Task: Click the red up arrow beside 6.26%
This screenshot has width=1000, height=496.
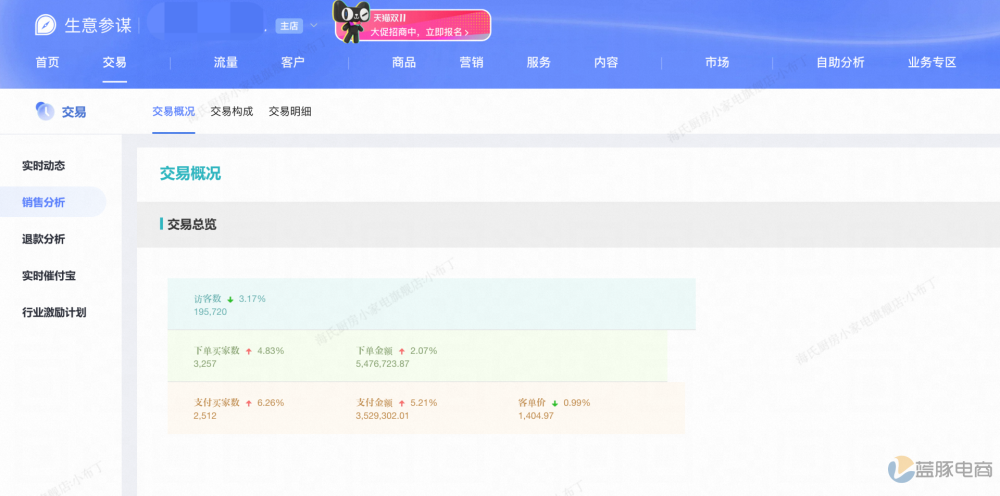Action: point(249,404)
